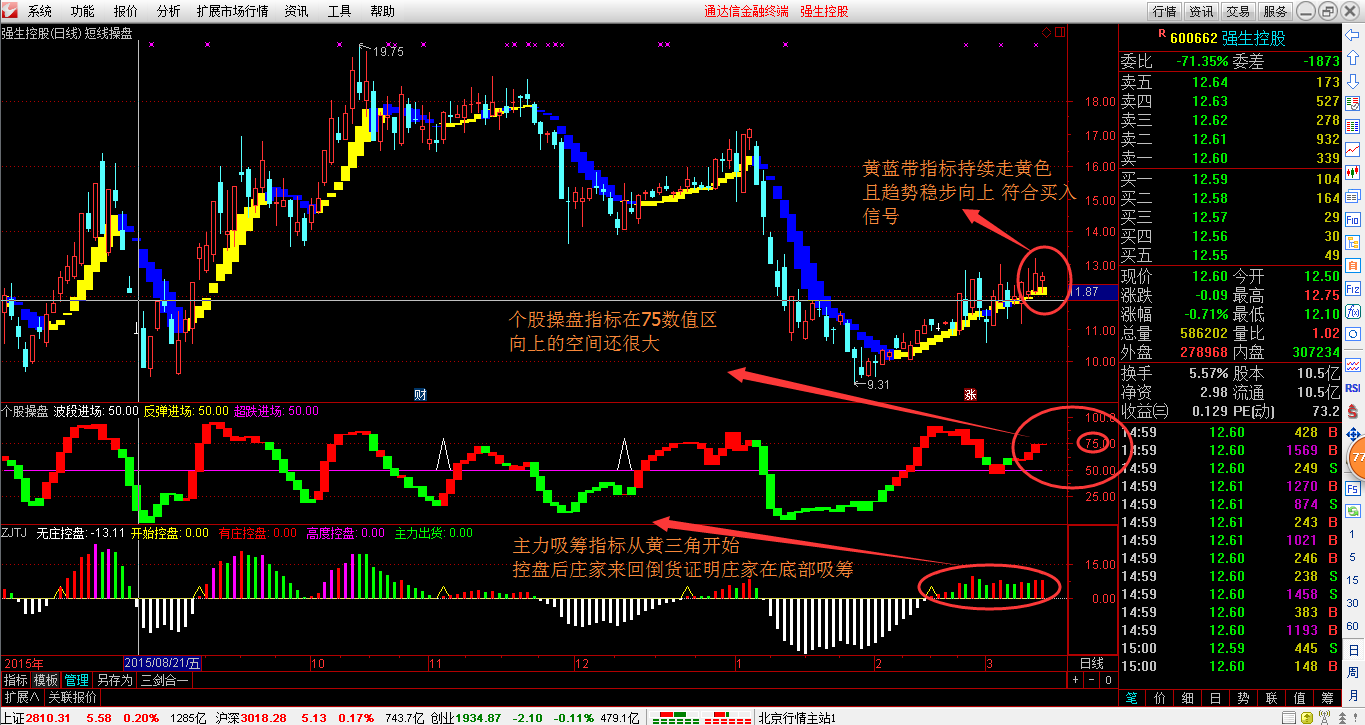Click the 三剑合一 template tab
This screenshot has height=725, width=1365.
164,680
